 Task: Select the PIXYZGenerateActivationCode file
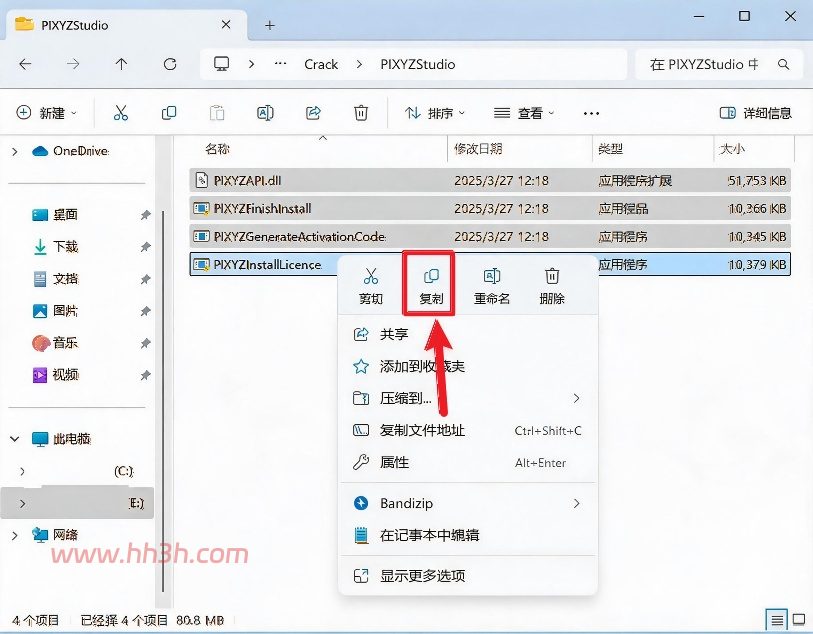point(490,236)
